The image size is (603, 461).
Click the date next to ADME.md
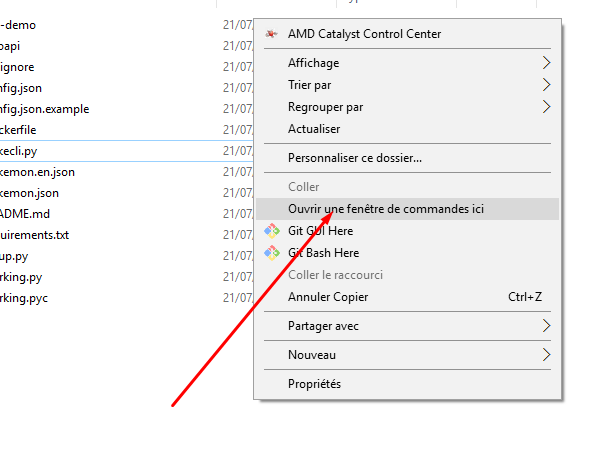coord(238,214)
